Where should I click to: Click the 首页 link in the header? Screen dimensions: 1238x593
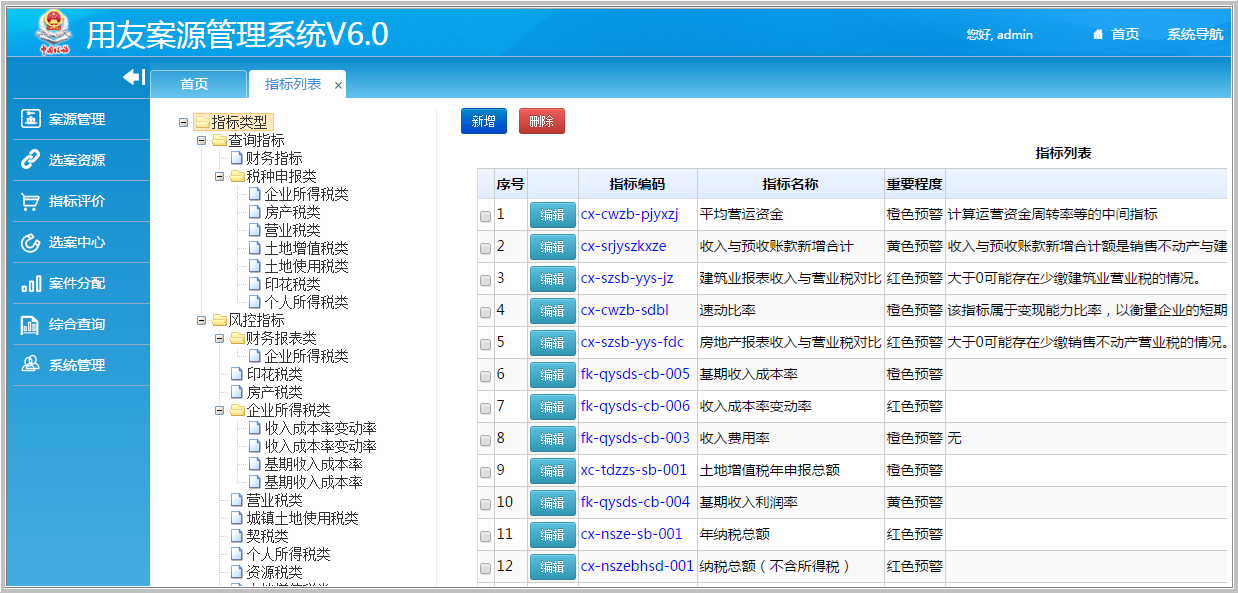[1125, 34]
